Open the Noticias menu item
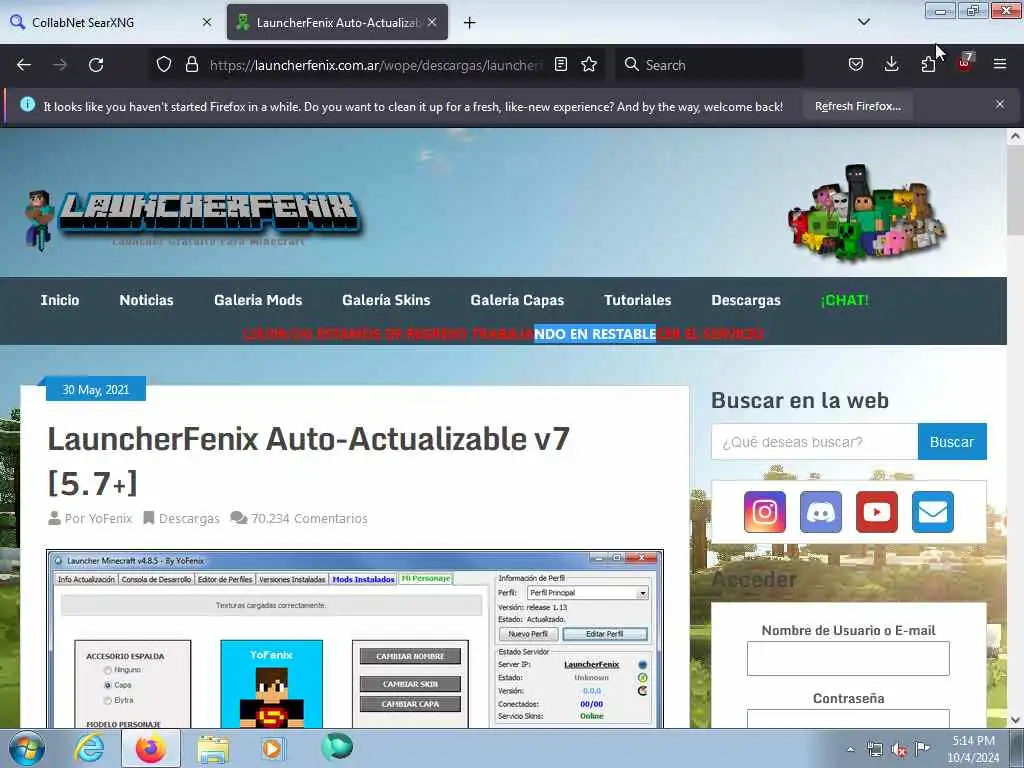This screenshot has width=1024, height=768. click(x=146, y=300)
